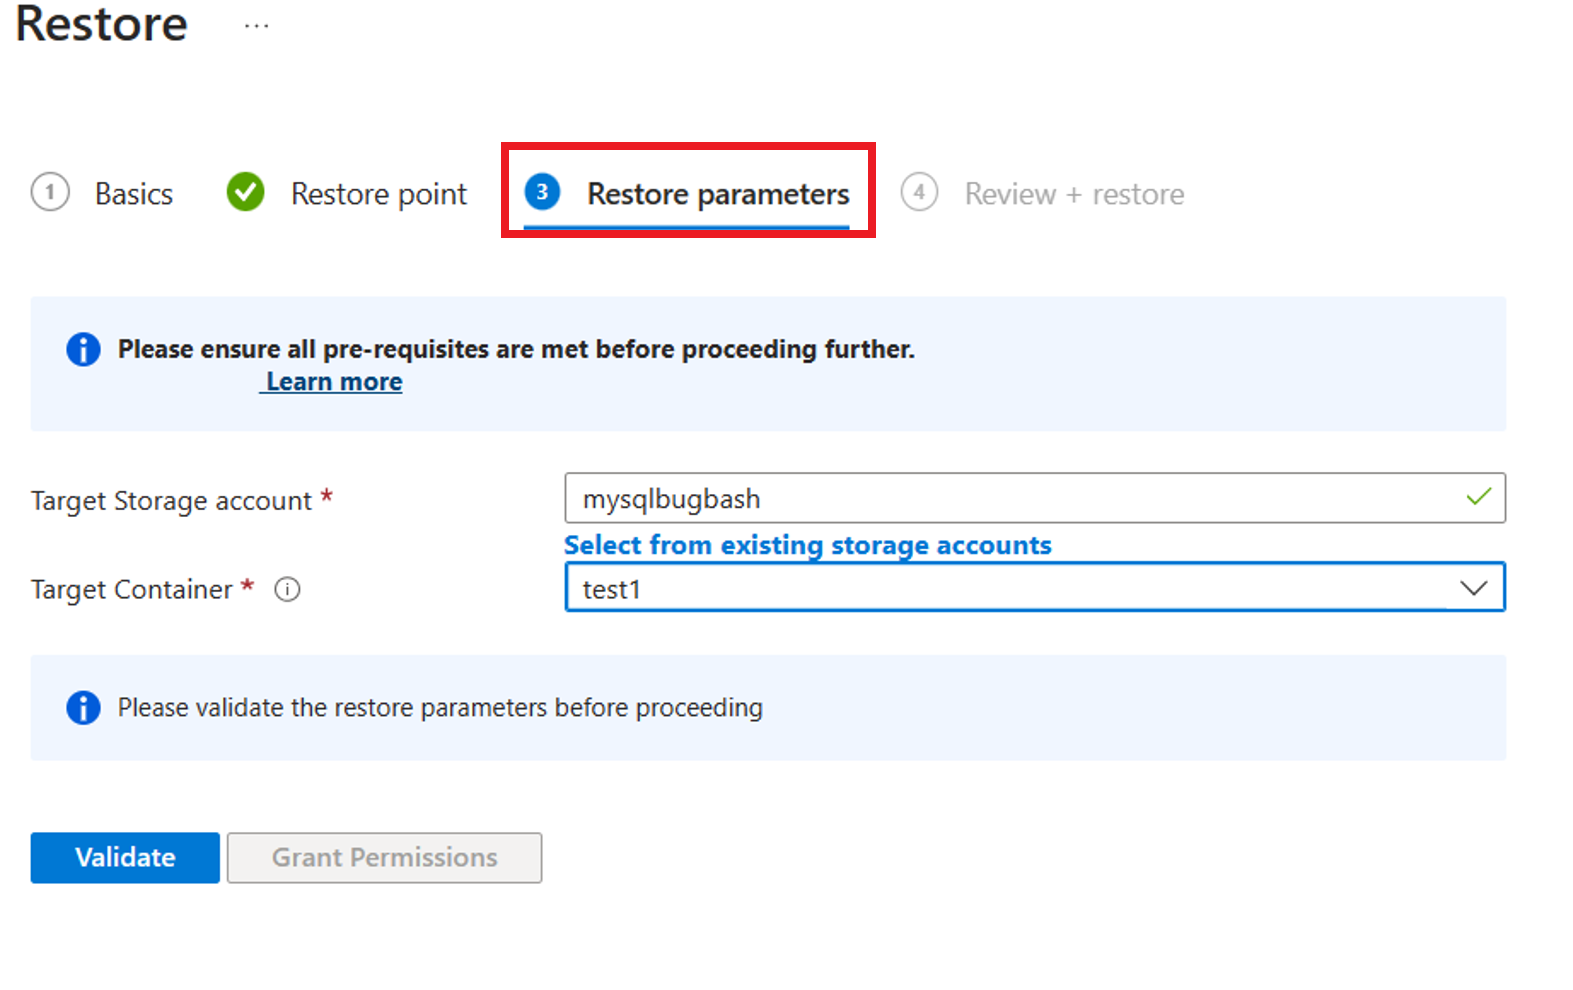Click the blue info icon in pre-requisites banner
1573x990 pixels.
tap(83, 349)
